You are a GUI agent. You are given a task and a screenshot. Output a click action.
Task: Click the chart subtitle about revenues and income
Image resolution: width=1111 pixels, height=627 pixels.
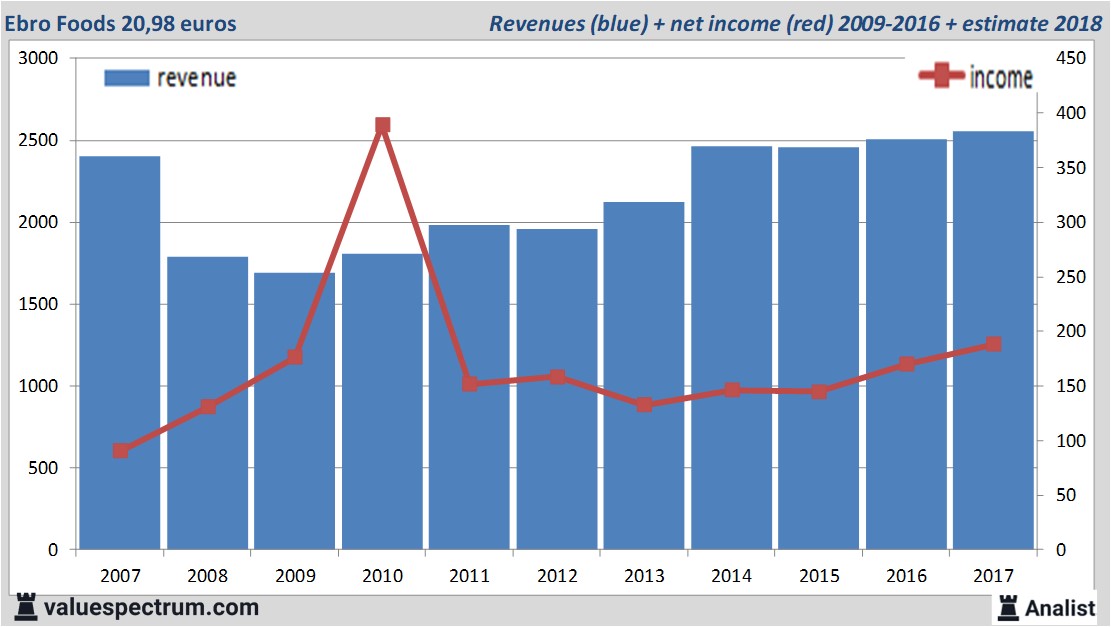point(794,23)
